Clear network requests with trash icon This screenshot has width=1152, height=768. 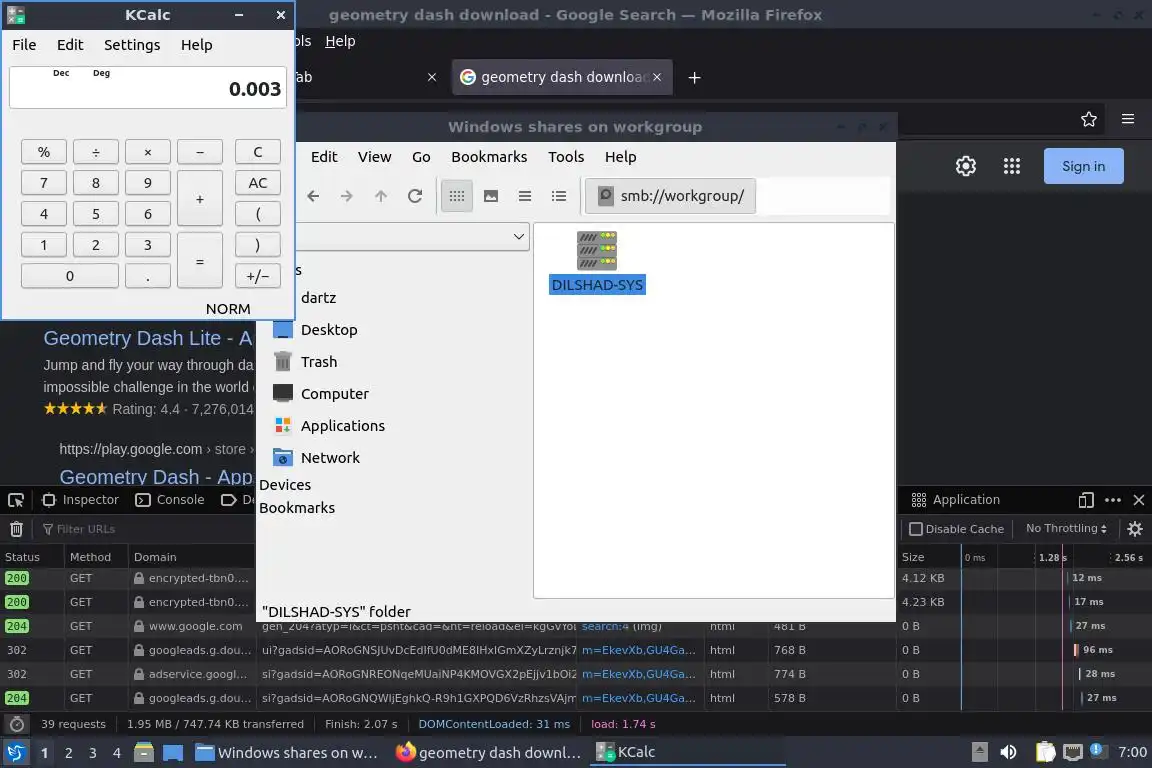tap(16, 529)
